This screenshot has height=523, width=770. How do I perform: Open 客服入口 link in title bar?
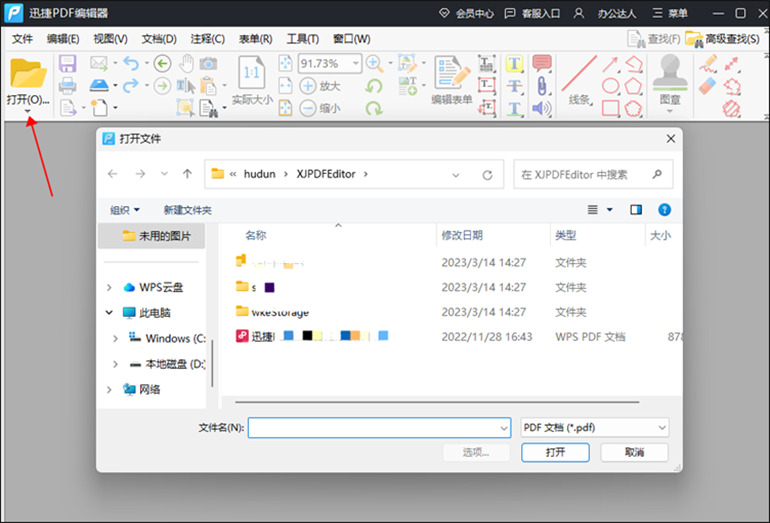pyautogui.click(x=532, y=13)
